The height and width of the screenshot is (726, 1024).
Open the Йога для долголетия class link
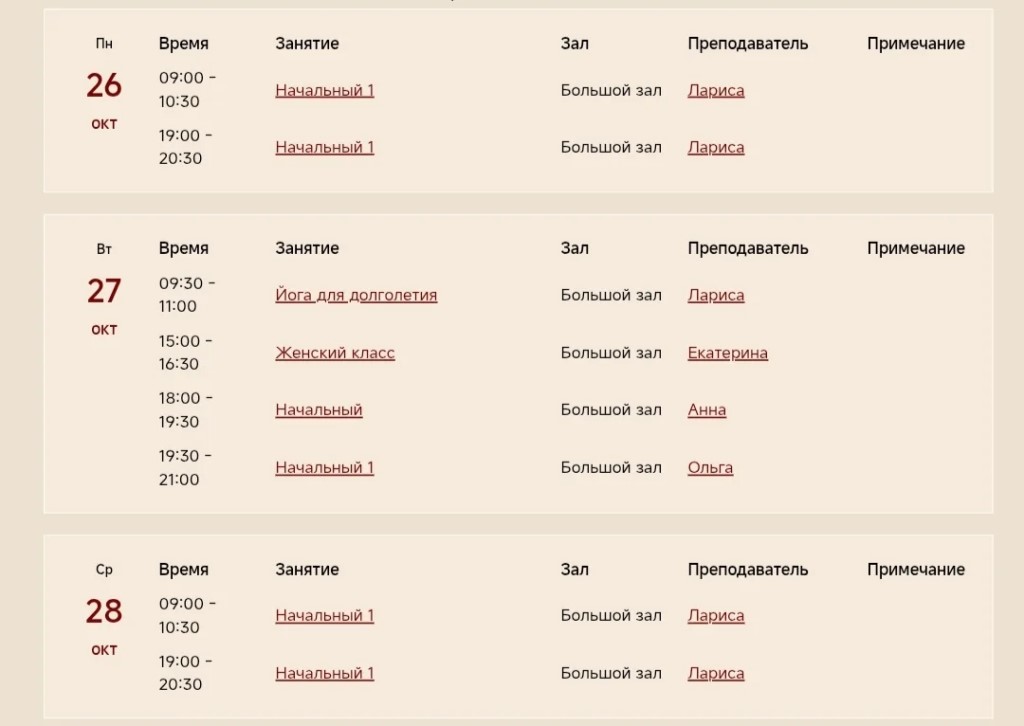(x=356, y=295)
